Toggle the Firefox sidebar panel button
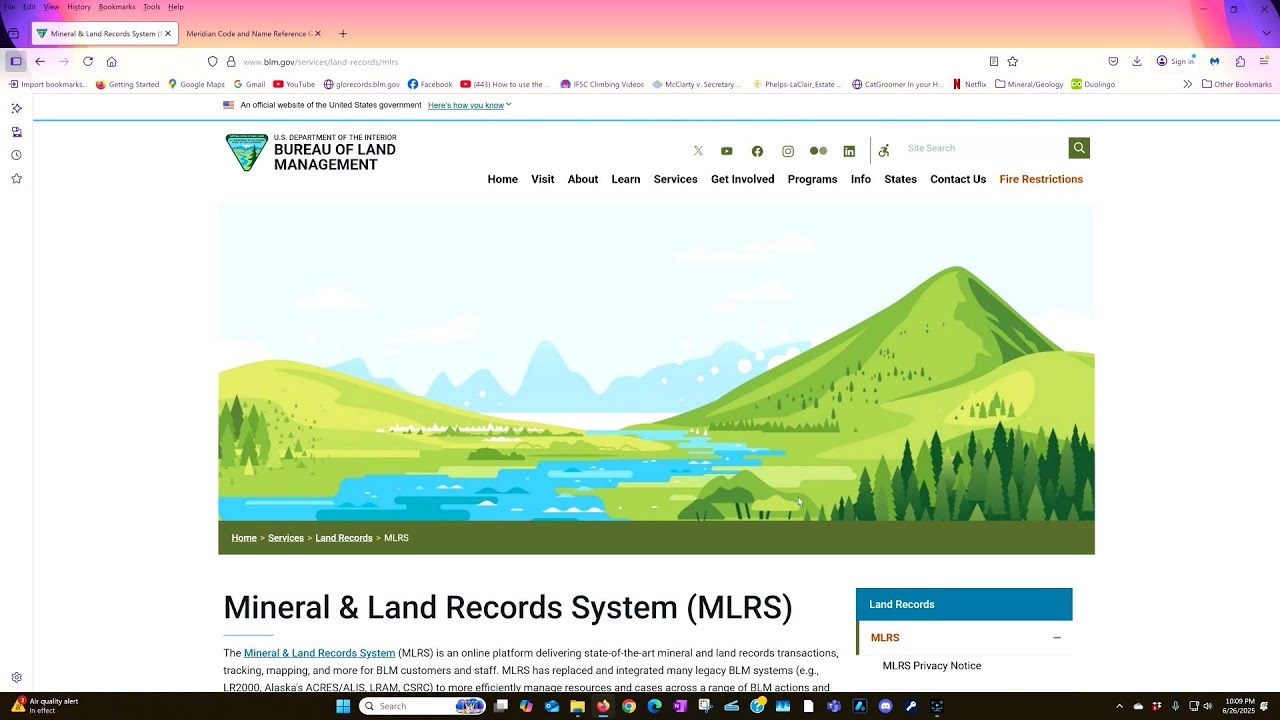The image size is (1280, 720). tap(16, 61)
